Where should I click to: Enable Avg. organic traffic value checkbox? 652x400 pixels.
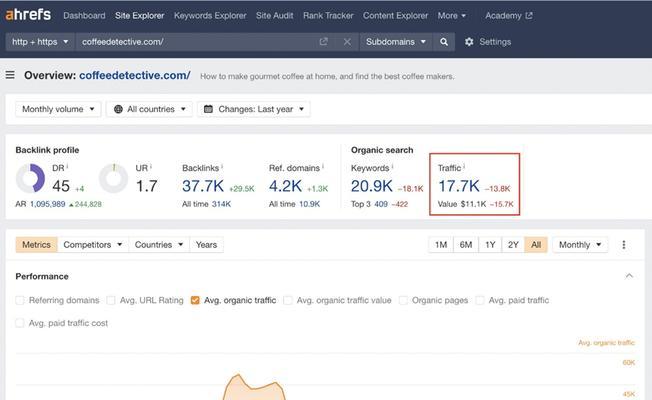pyautogui.click(x=288, y=300)
